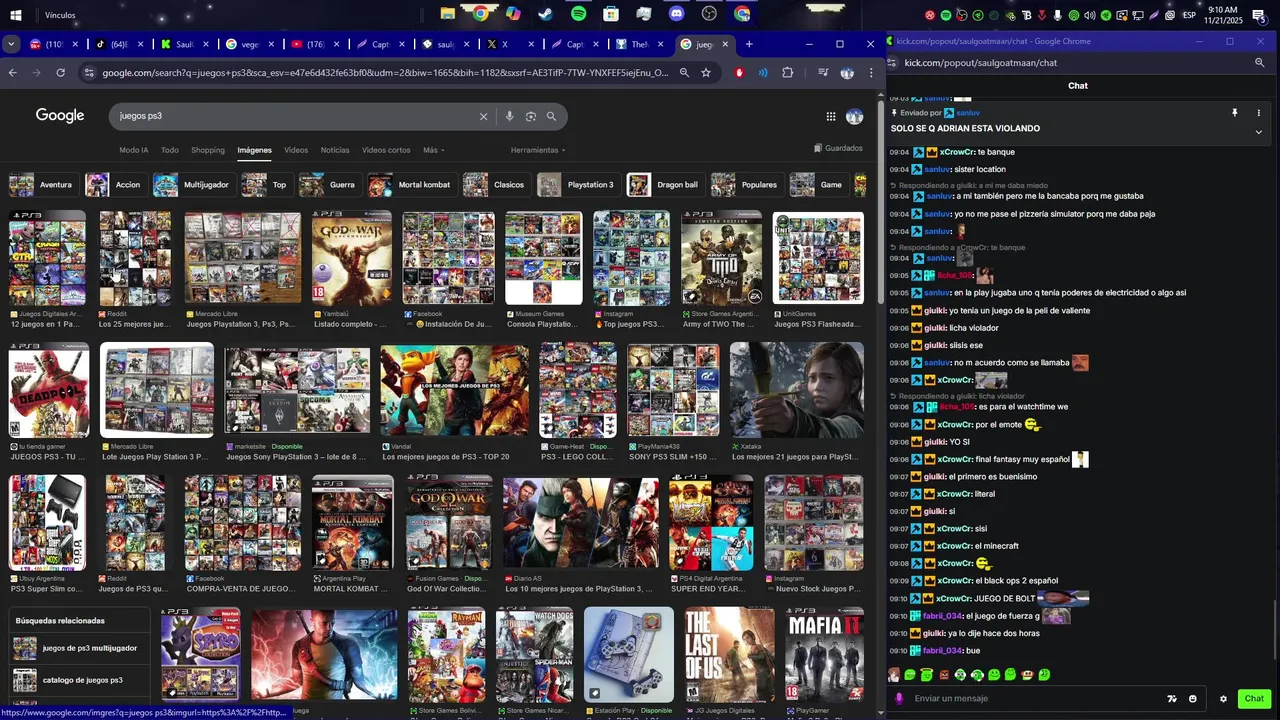Open Deadpool PS3 image result
The height and width of the screenshot is (720, 1280).
click(x=48, y=390)
